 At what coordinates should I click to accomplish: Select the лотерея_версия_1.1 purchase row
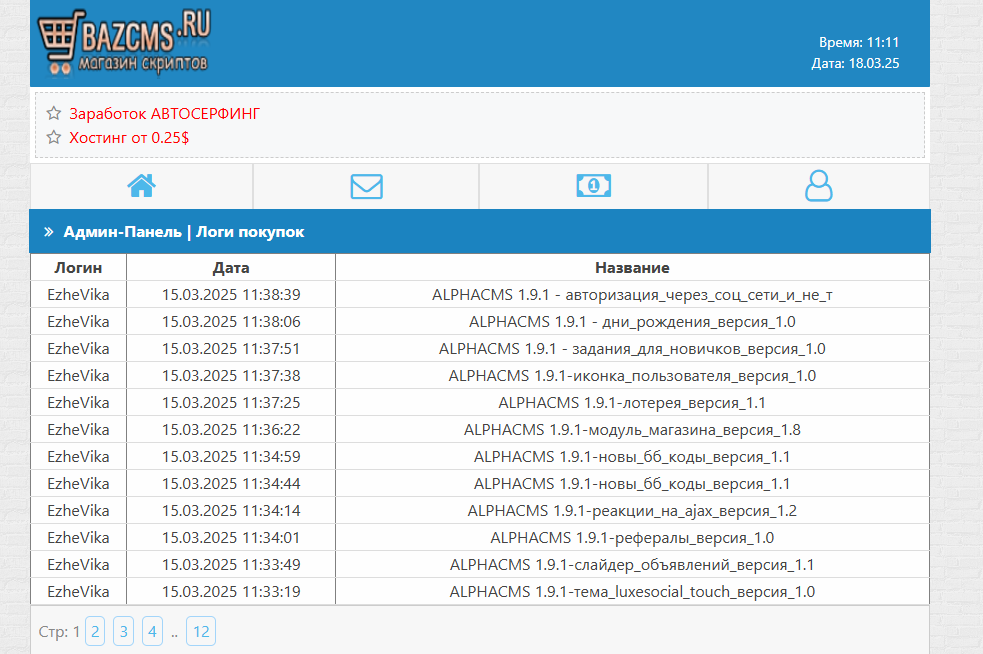[x=632, y=403]
